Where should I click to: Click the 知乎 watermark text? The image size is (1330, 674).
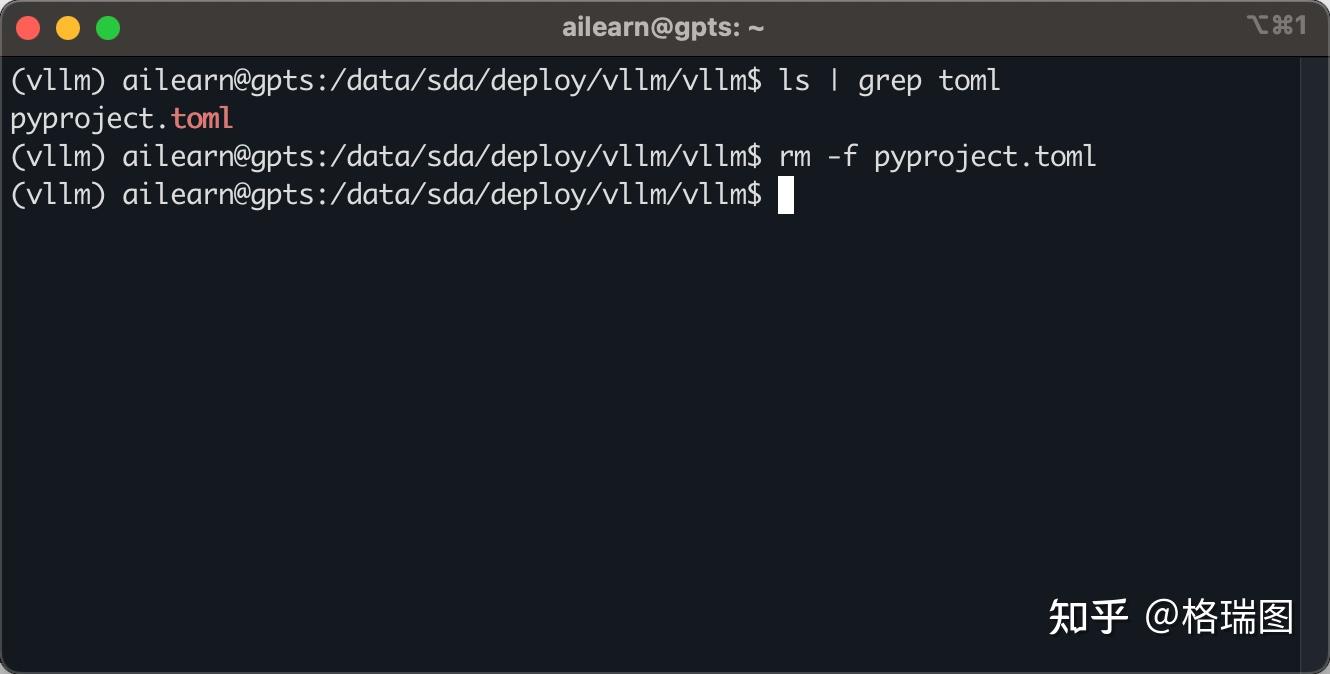(x=1088, y=617)
